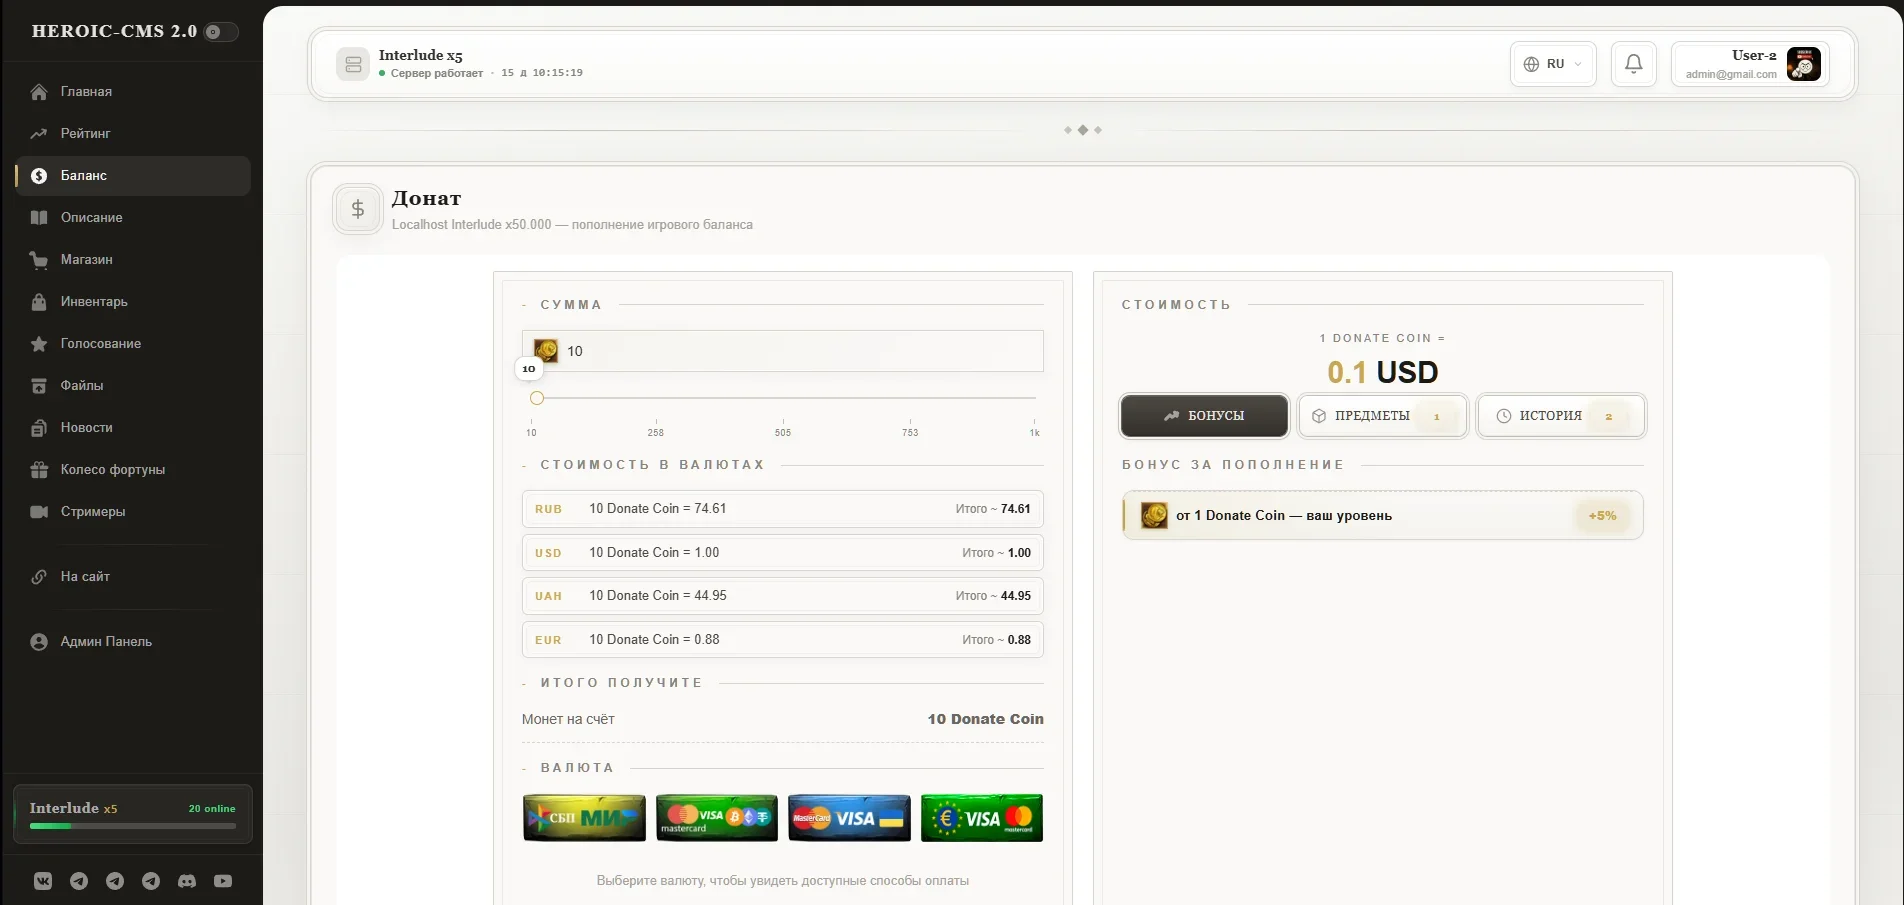This screenshot has height=905, width=1904.
Task: Click the coin icon in the bonus row
Action: point(1154,515)
